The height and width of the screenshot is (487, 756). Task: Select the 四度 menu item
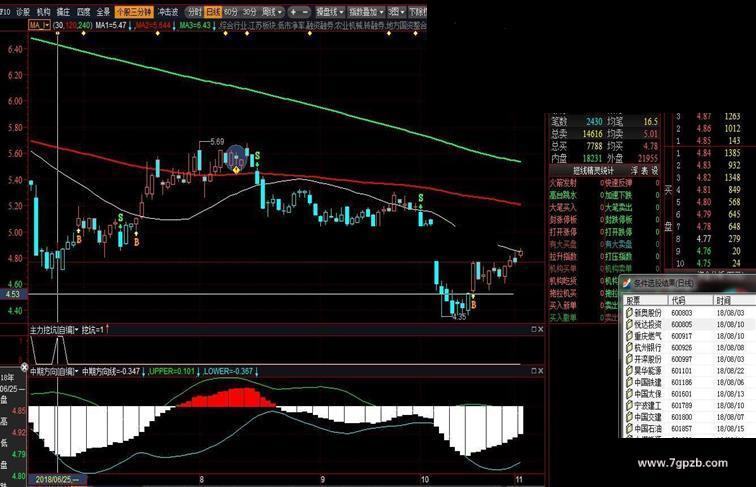83,12
